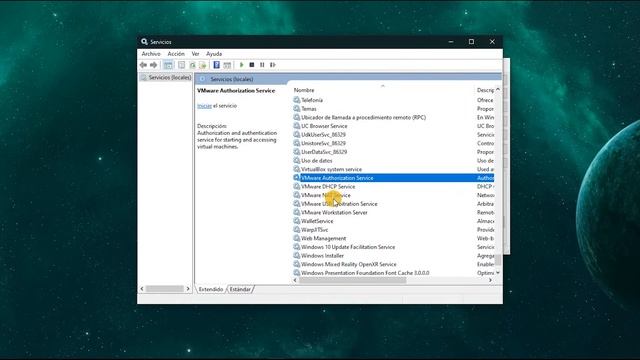Viewport: 640px width, 360px height.
Task: Pause the service with the pause icon
Action: point(262,65)
